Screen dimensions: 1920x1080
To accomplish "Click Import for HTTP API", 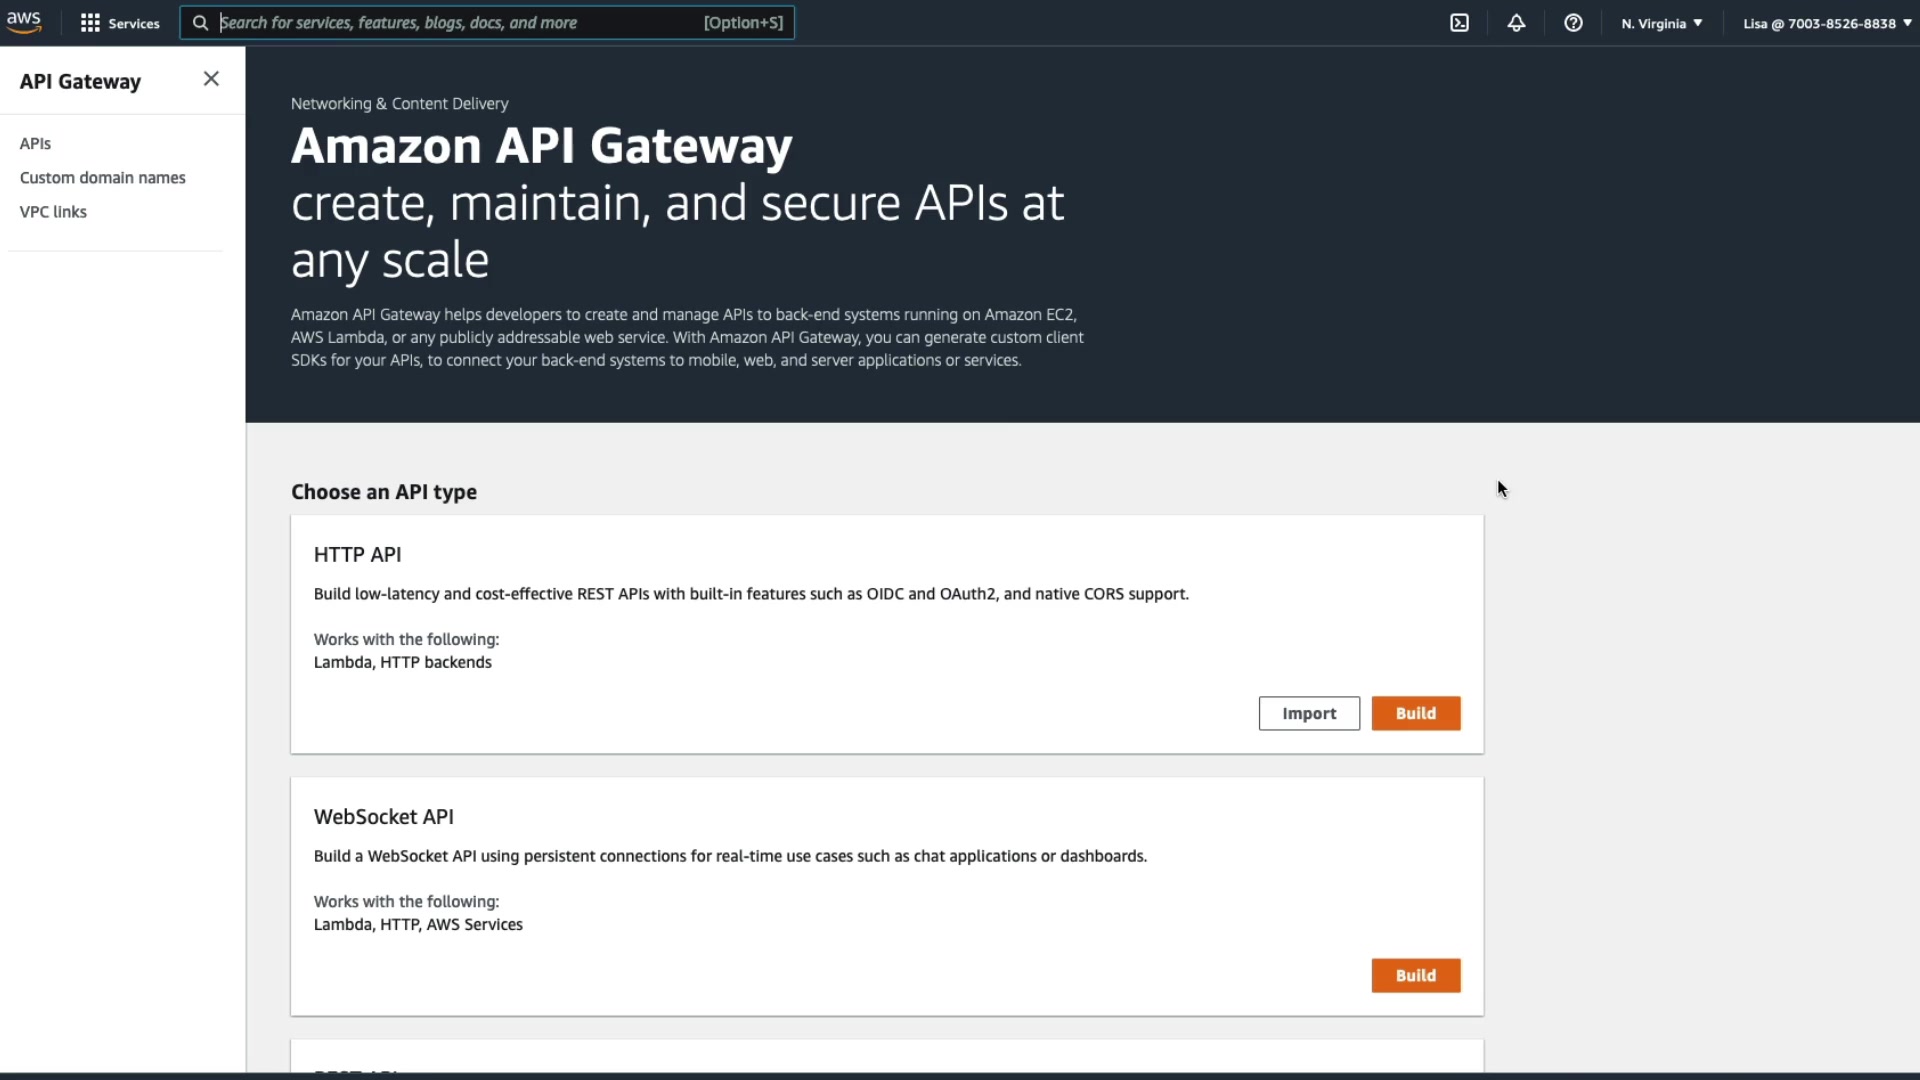I will click(x=1308, y=713).
